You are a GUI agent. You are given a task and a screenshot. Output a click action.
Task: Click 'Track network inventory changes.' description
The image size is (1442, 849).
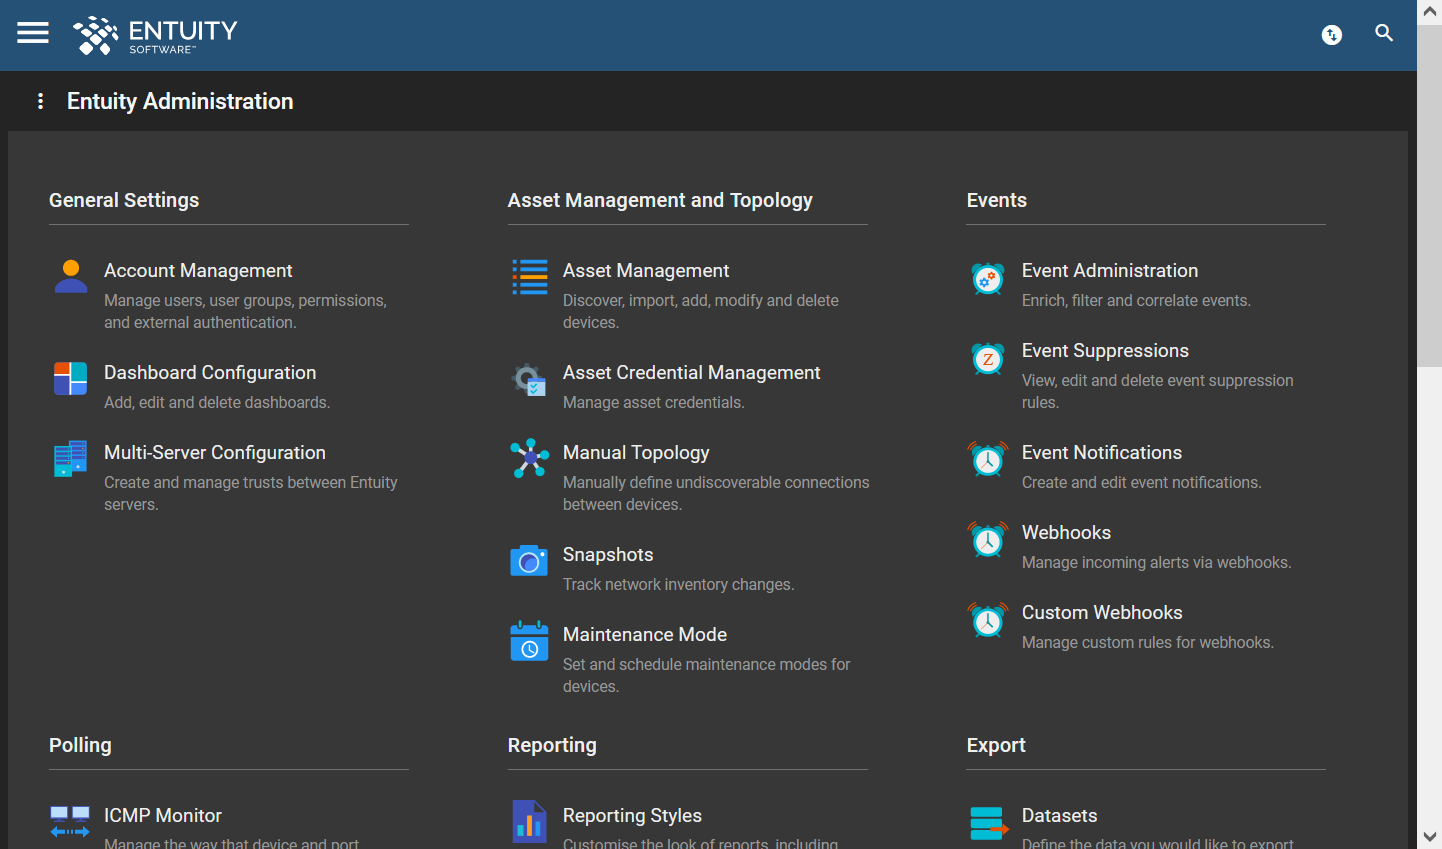point(679,584)
